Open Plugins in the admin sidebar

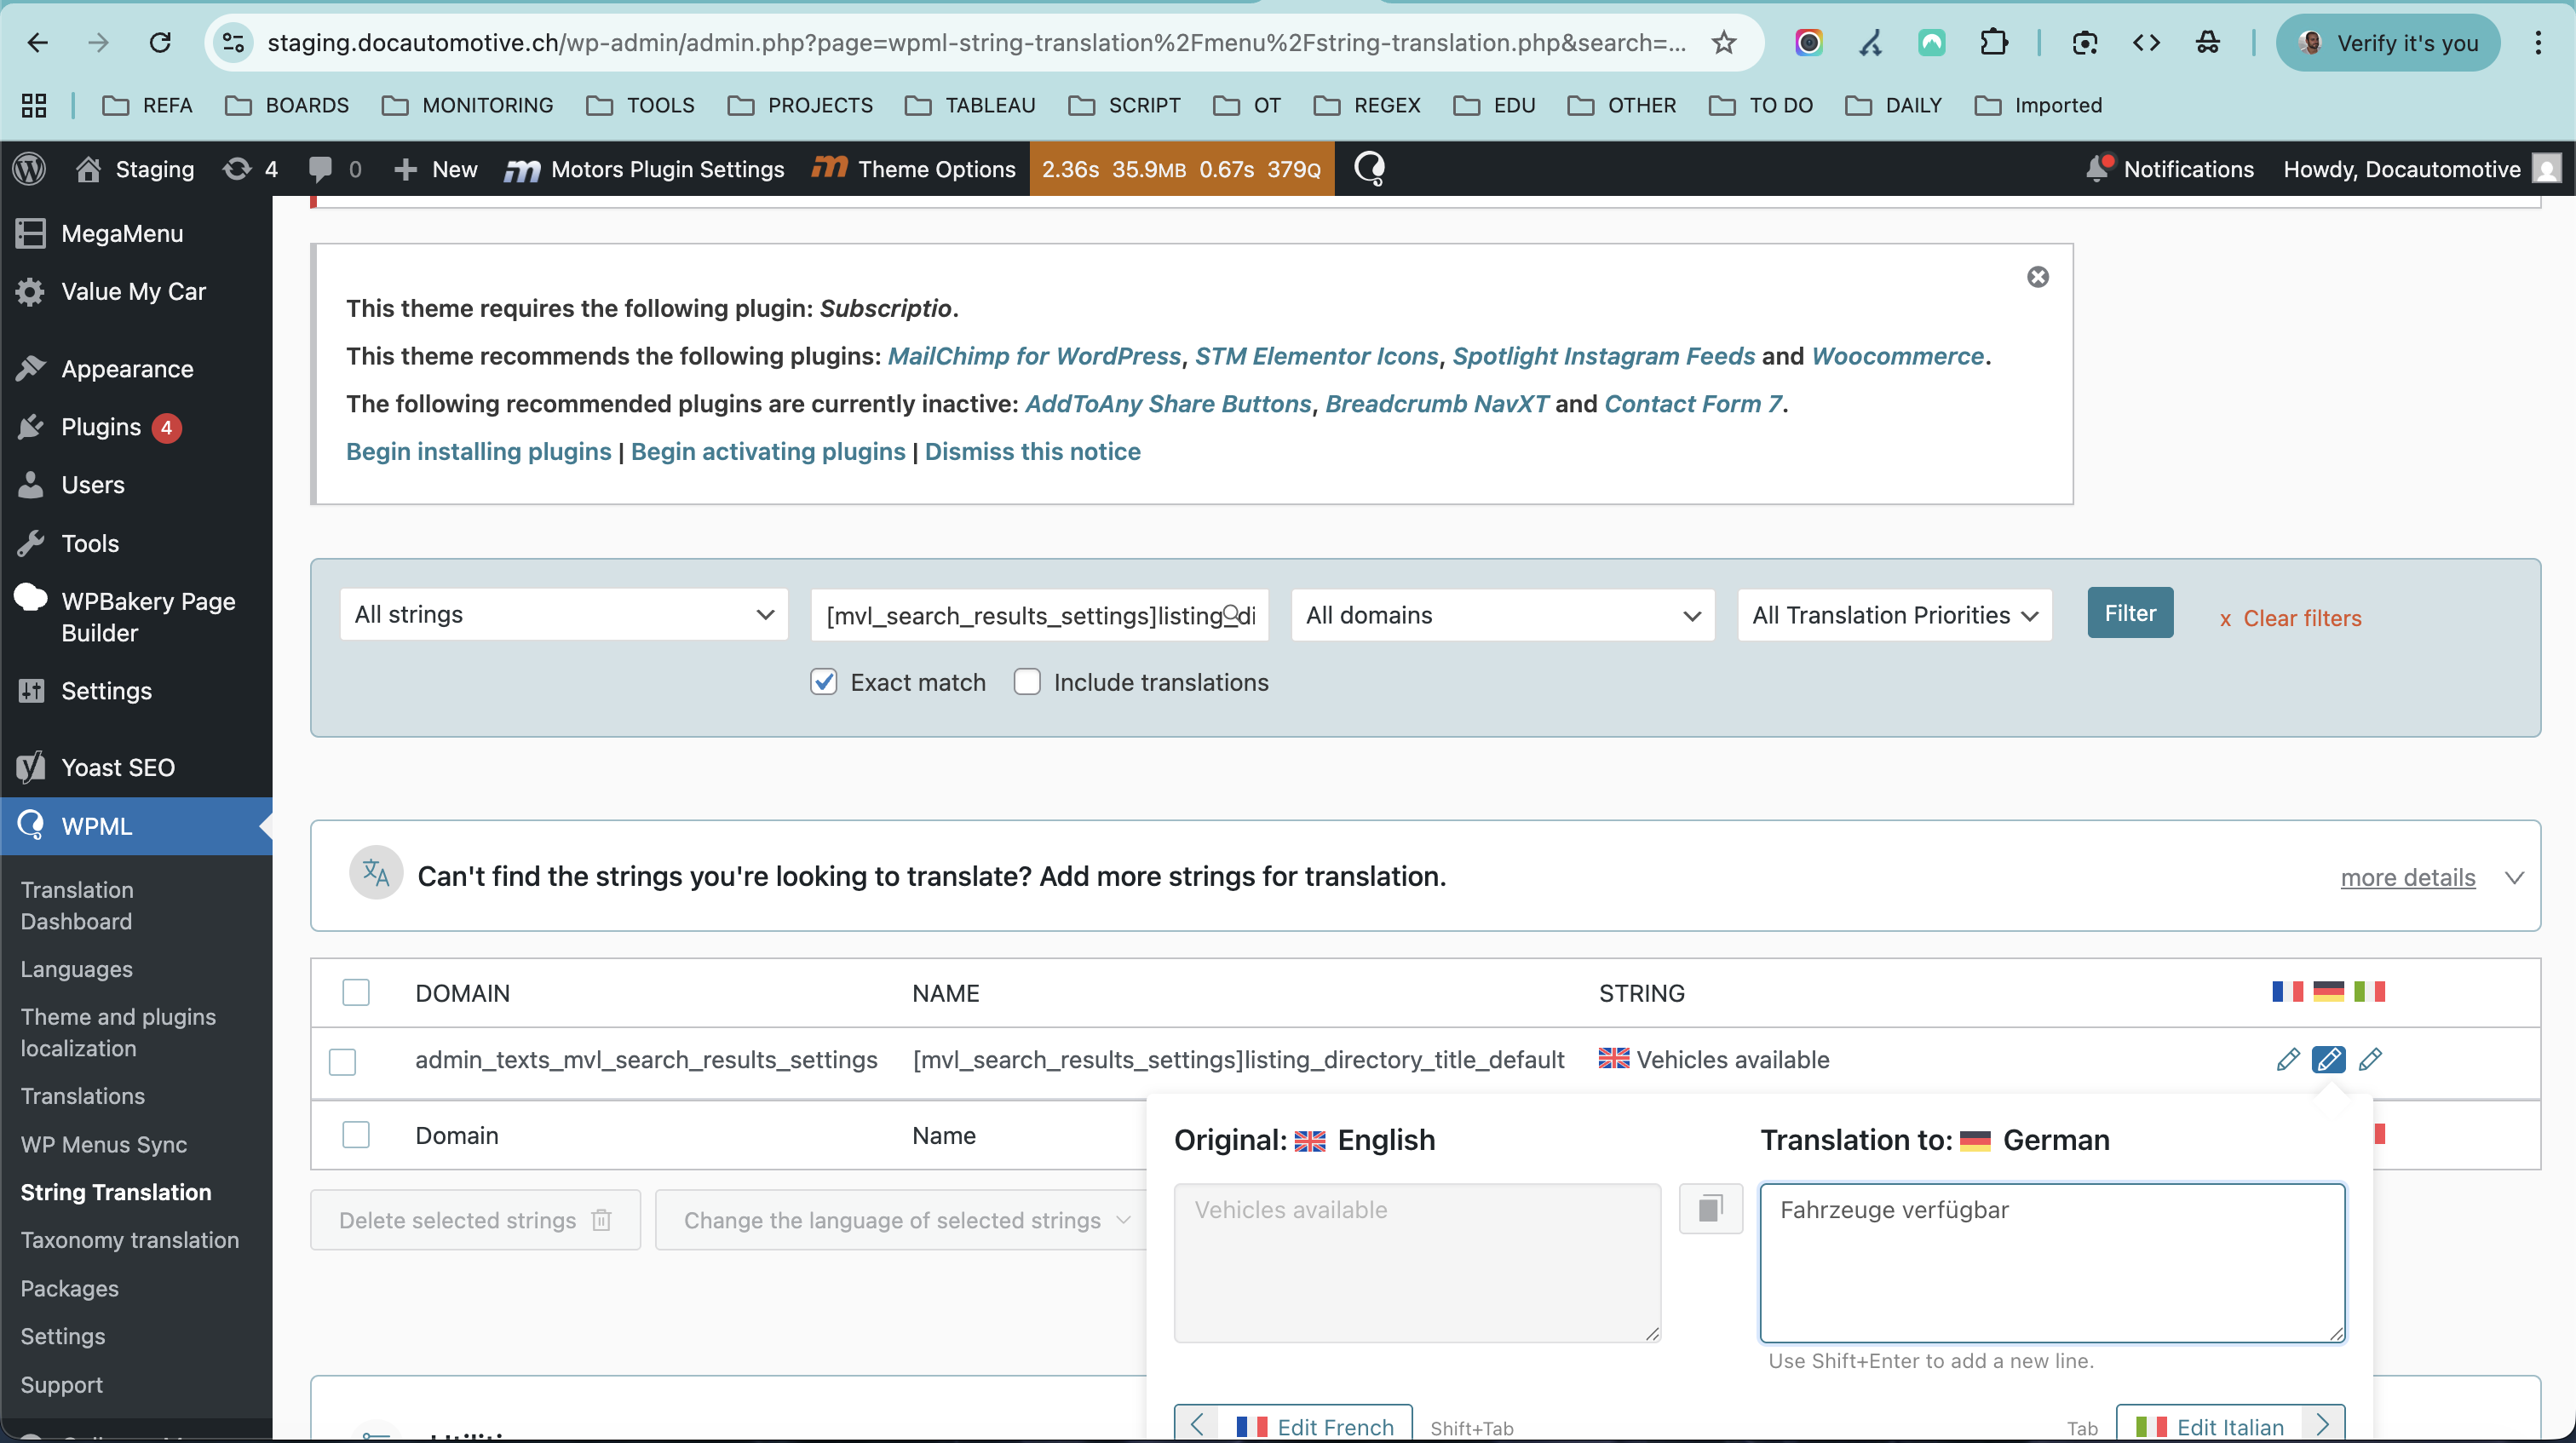click(x=101, y=427)
